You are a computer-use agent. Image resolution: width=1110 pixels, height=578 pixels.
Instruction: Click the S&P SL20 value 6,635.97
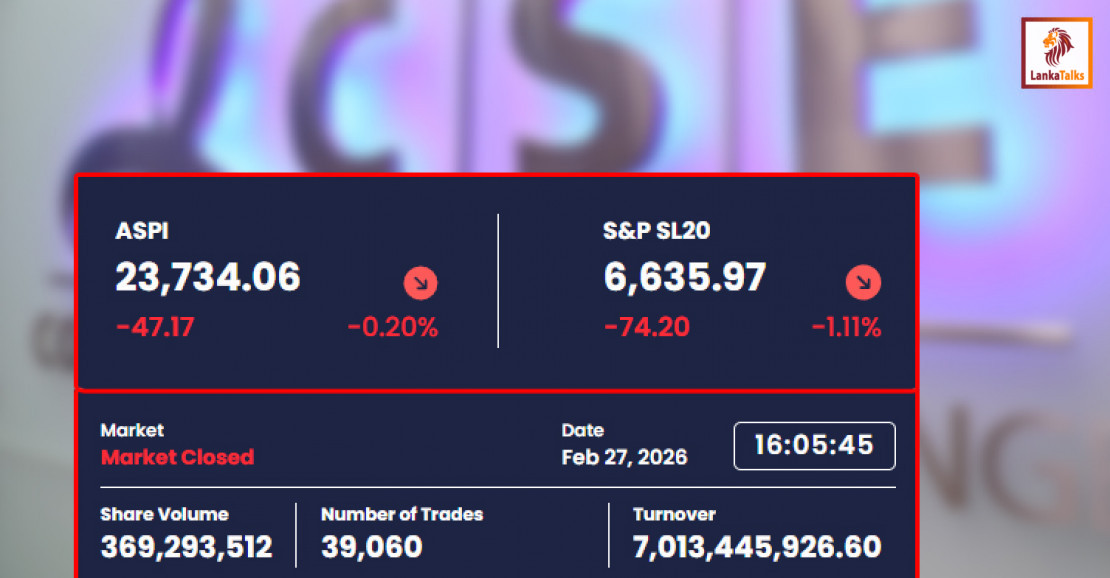click(685, 277)
